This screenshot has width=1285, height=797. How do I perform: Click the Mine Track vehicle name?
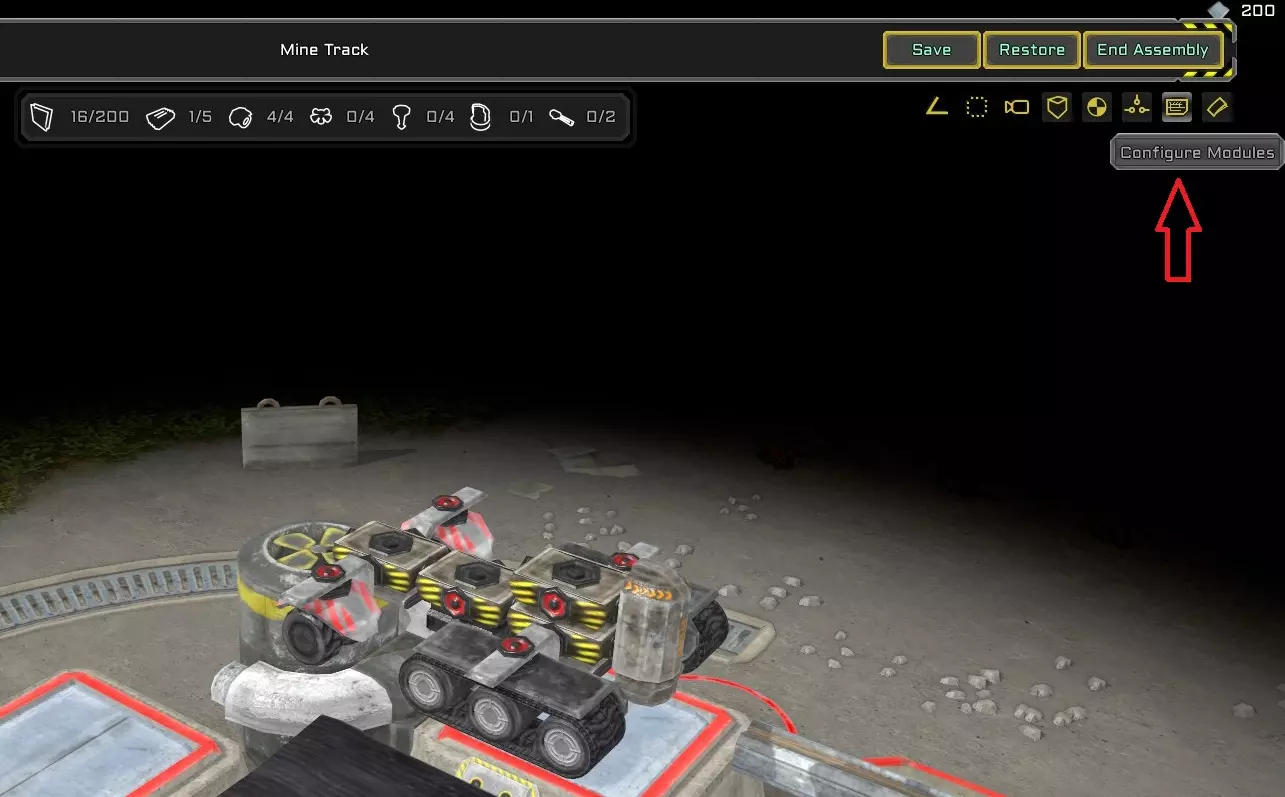(x=324, y=50)
